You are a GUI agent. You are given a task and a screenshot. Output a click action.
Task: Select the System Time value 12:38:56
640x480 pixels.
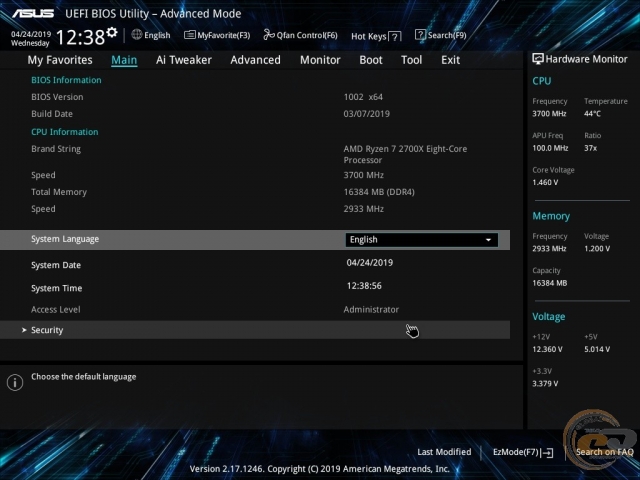364,286
